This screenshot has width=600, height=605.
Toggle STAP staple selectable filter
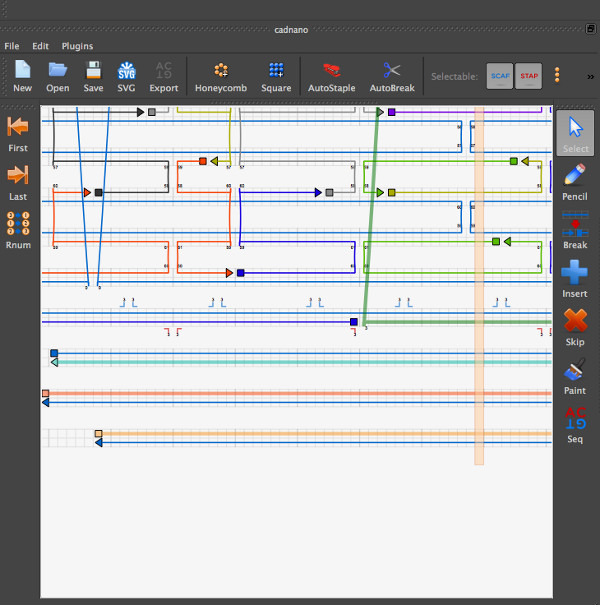pos(528,76)
